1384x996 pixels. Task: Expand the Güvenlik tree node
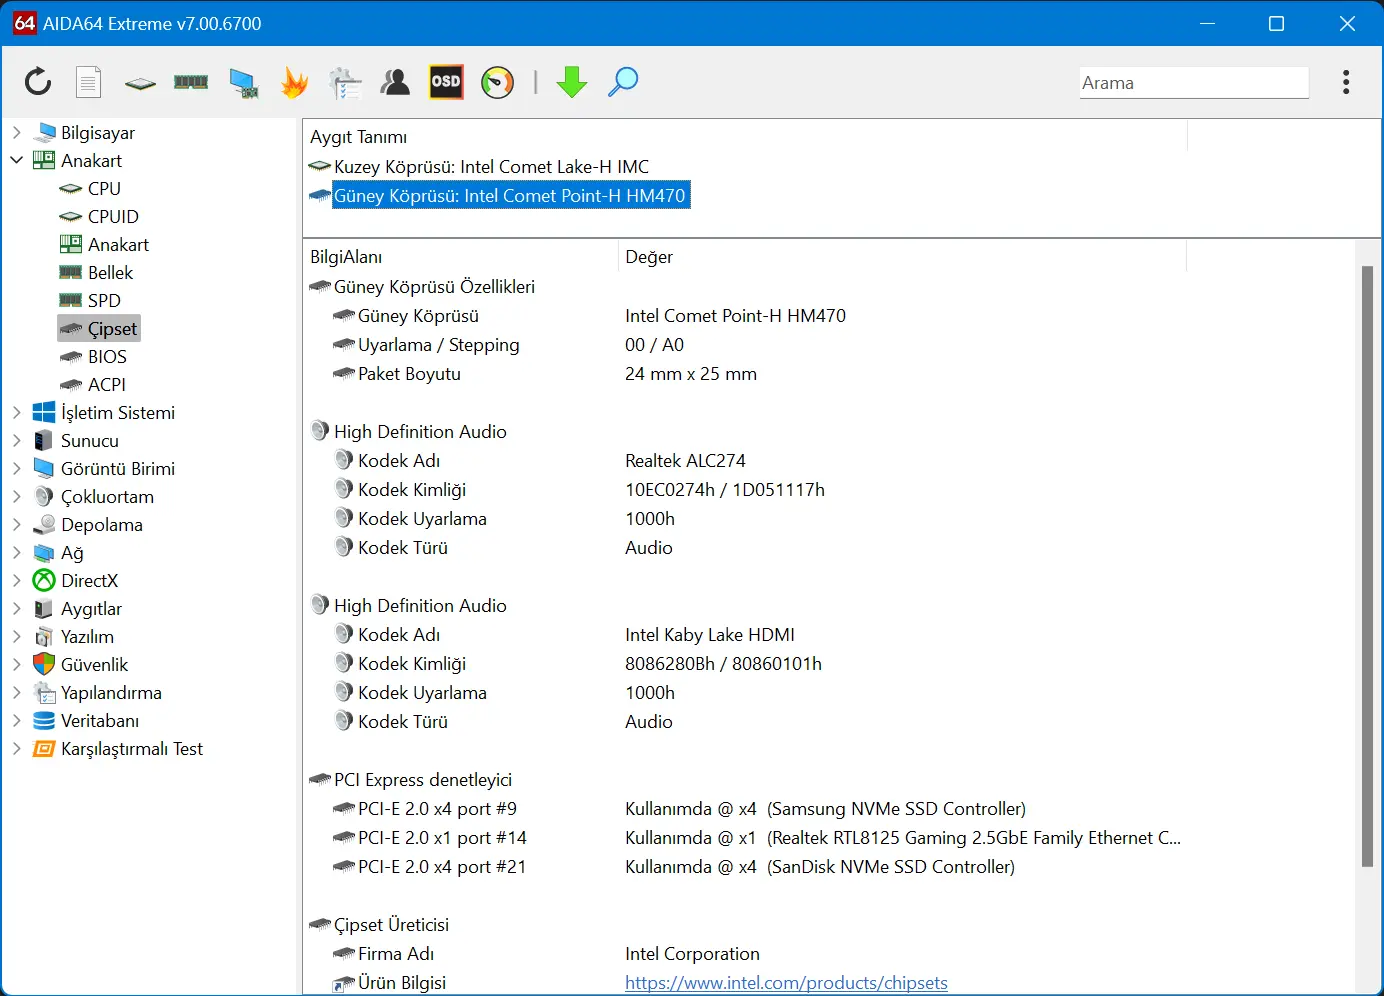tap(16, 664)
